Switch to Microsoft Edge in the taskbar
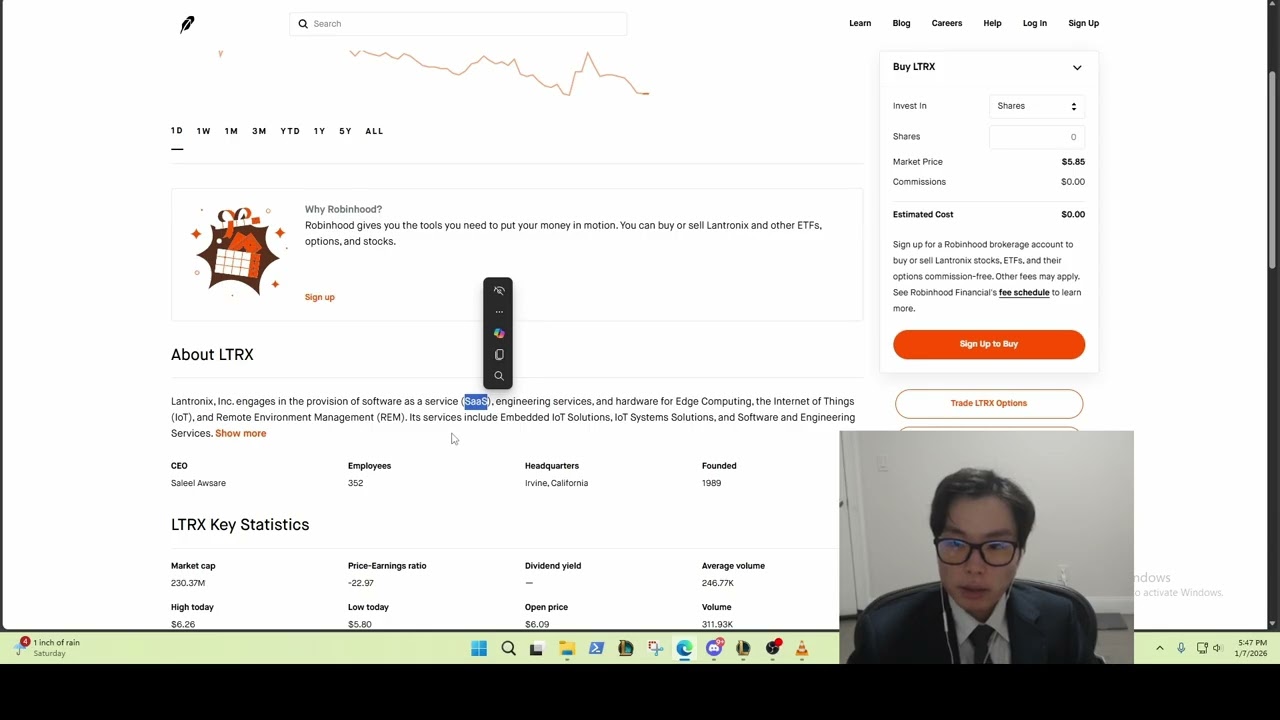1280x720 pixels. pyautogui.click(x=684, y=649)
